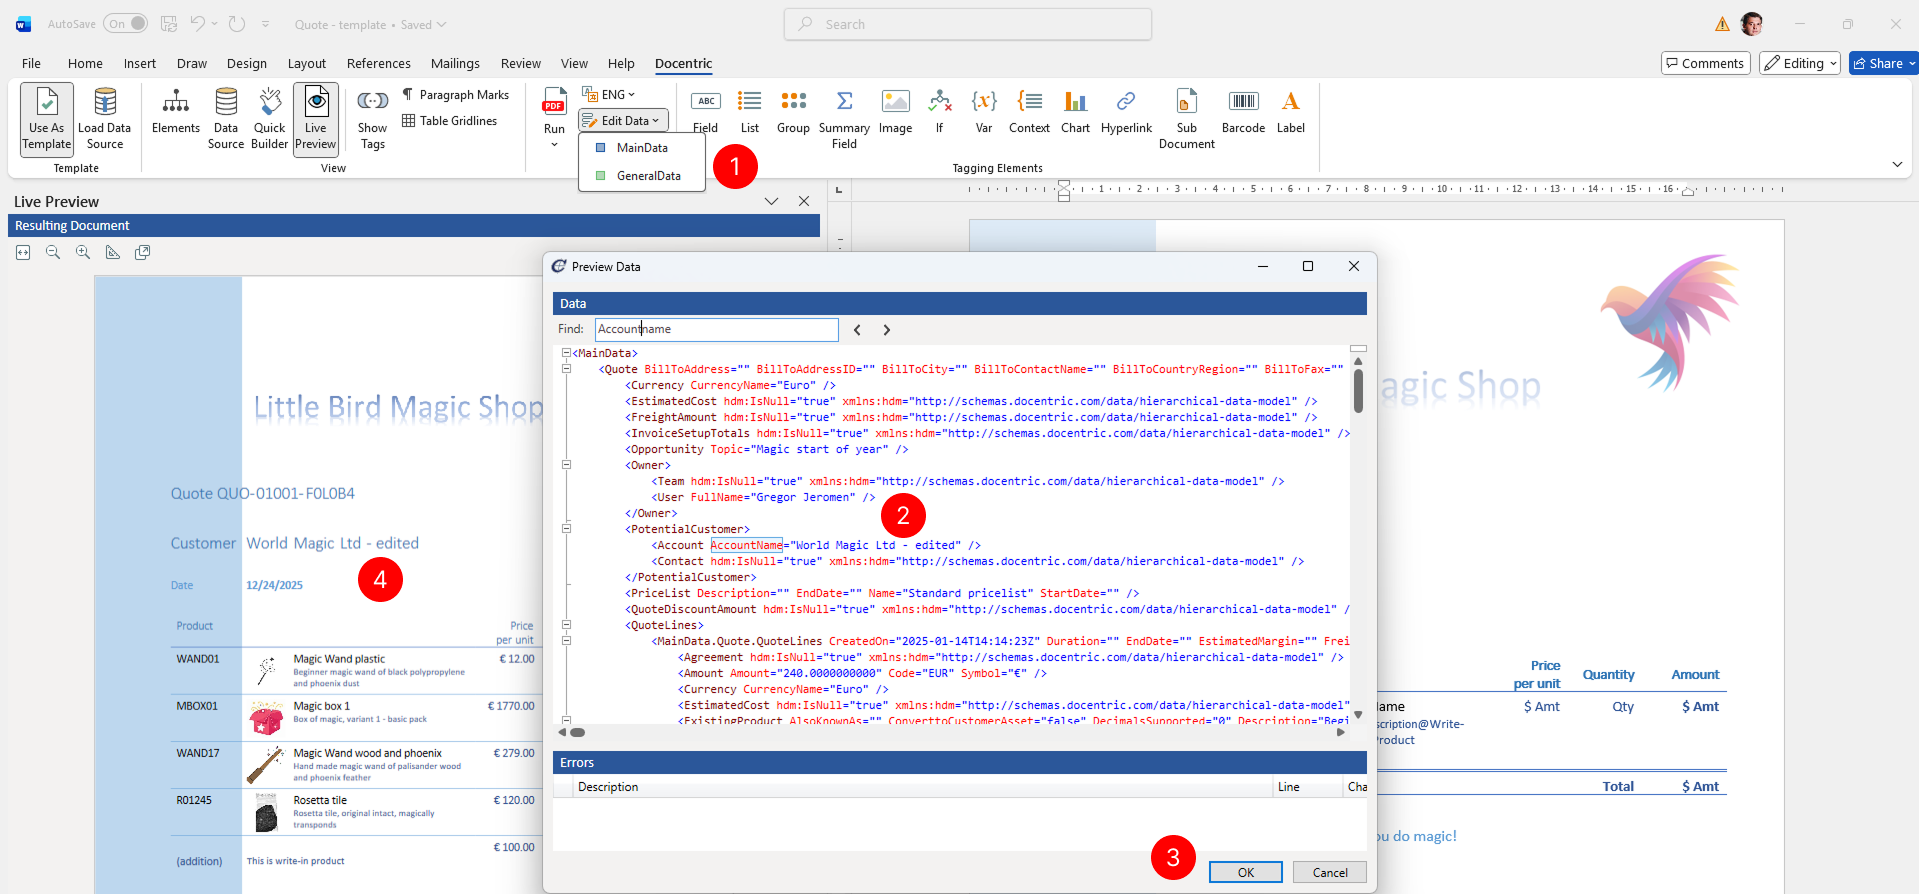Insert a Sub Document element
Image resolution: width=1919 pixels, height=894 pixels.
coord(1187,118)
